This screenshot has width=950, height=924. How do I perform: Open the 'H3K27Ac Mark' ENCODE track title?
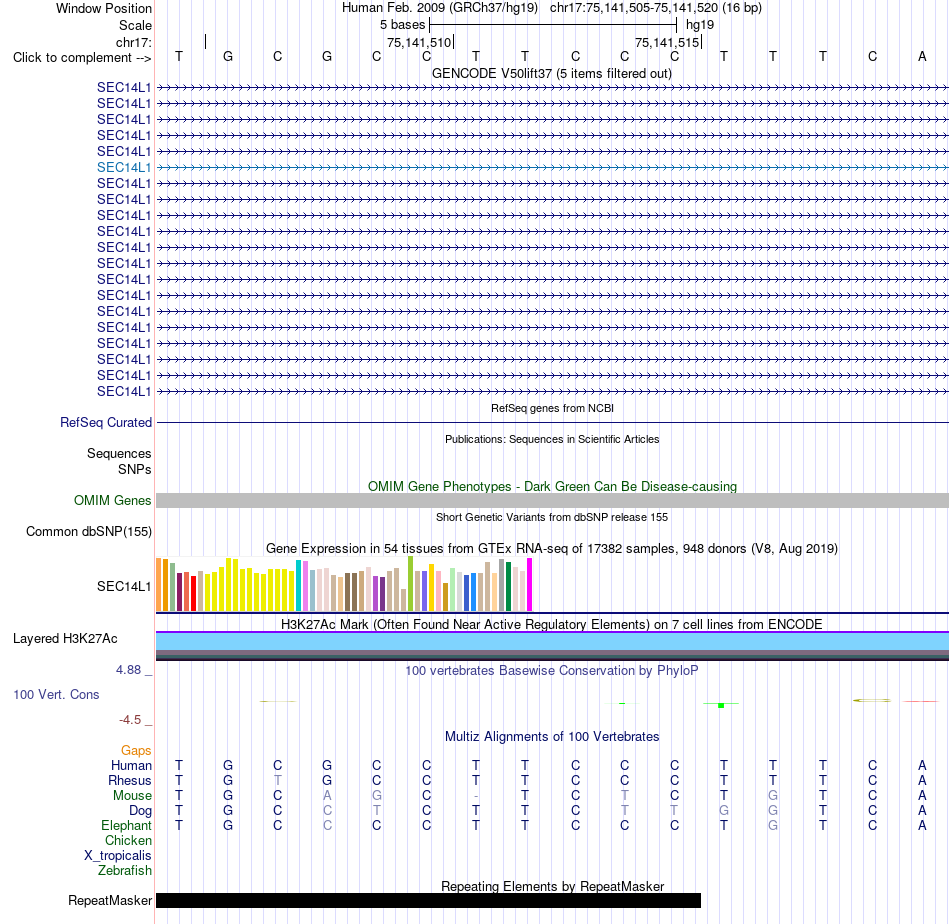pyautogui.click(x=552, y=625)
